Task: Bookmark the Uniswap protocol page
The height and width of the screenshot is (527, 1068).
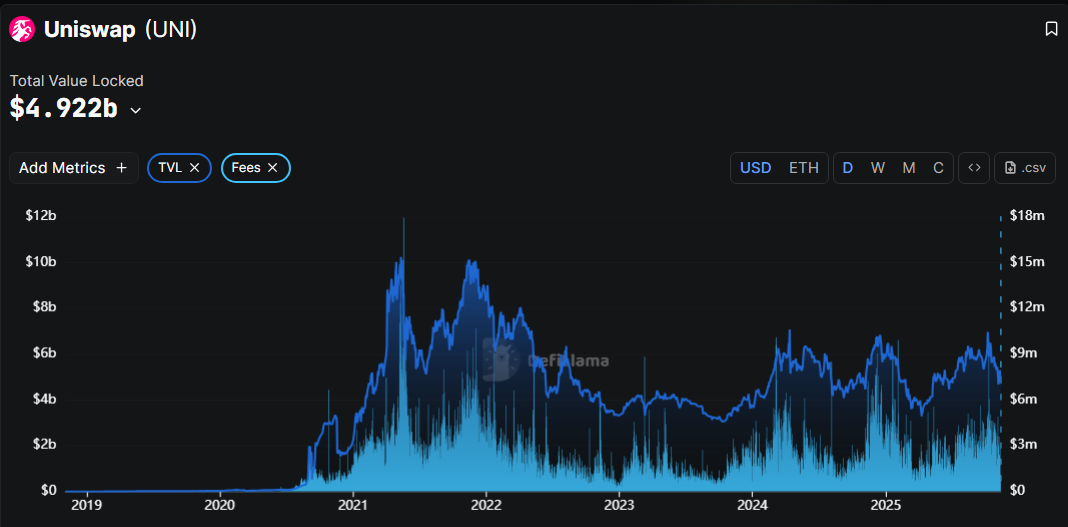Action: click(1051, 29)
